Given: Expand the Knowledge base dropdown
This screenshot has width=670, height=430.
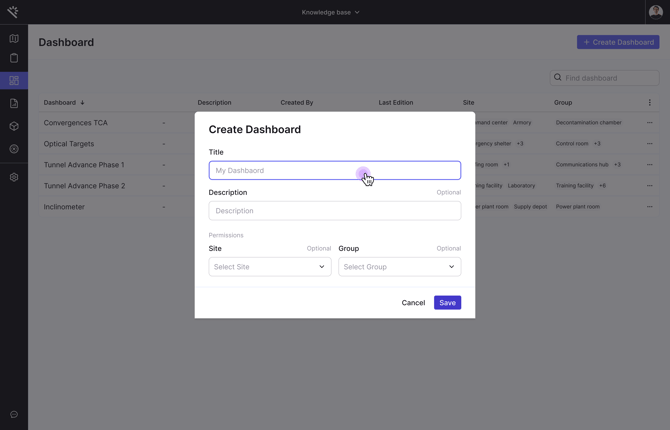Looking at the screenshot, I should click(x=330, y=12).
